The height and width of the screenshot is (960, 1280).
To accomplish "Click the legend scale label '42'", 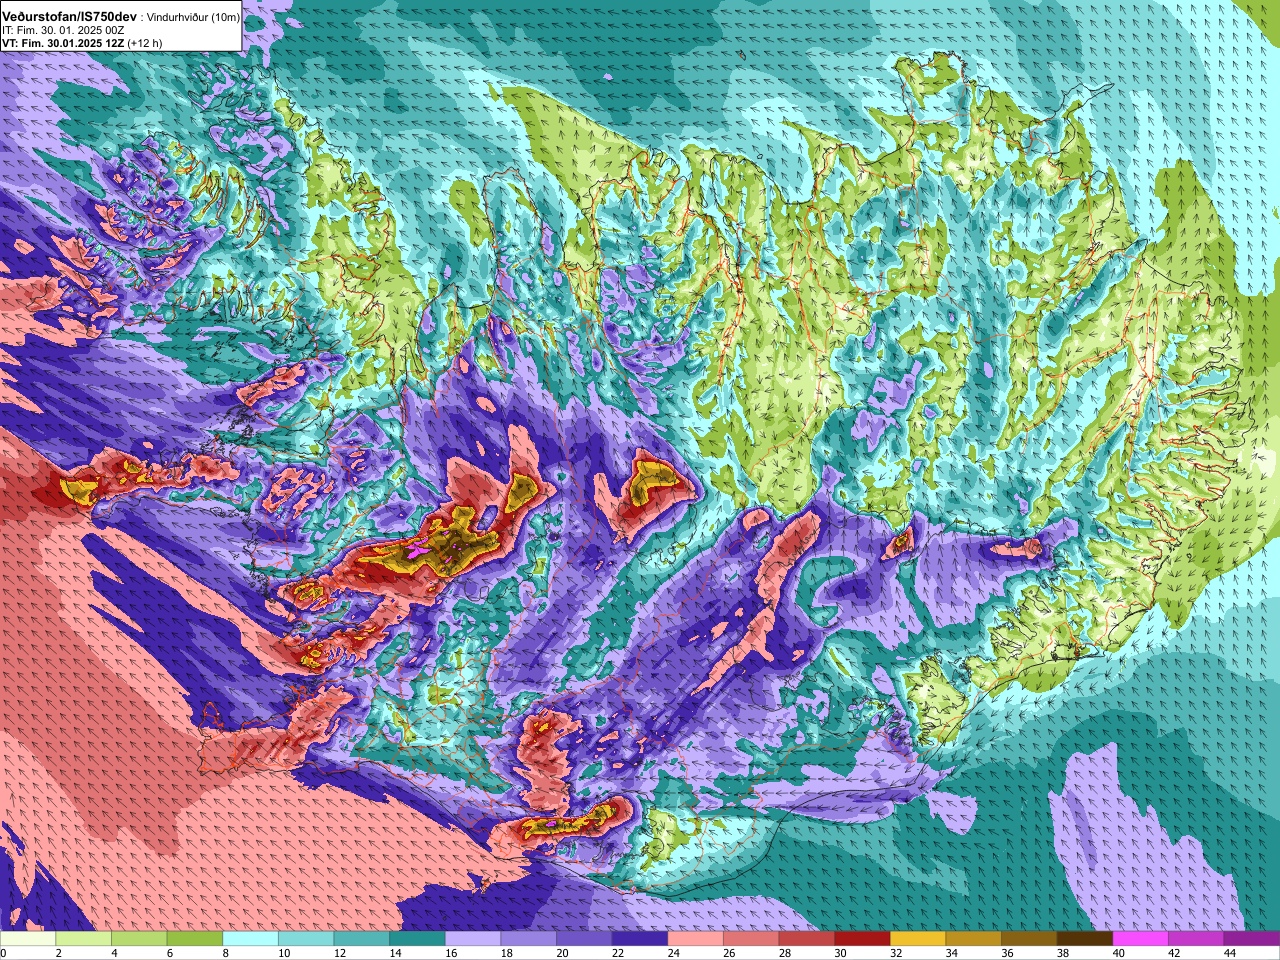I will (1175, 953).
